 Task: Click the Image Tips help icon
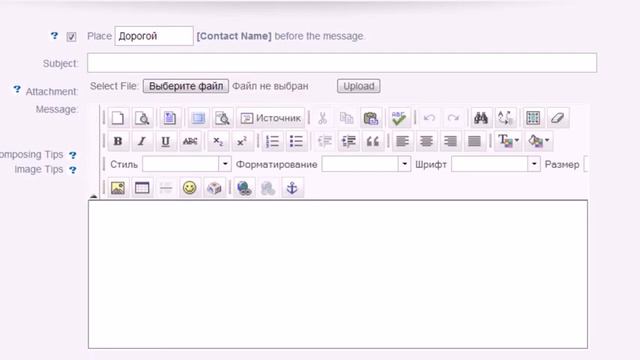tap(73, 170)
